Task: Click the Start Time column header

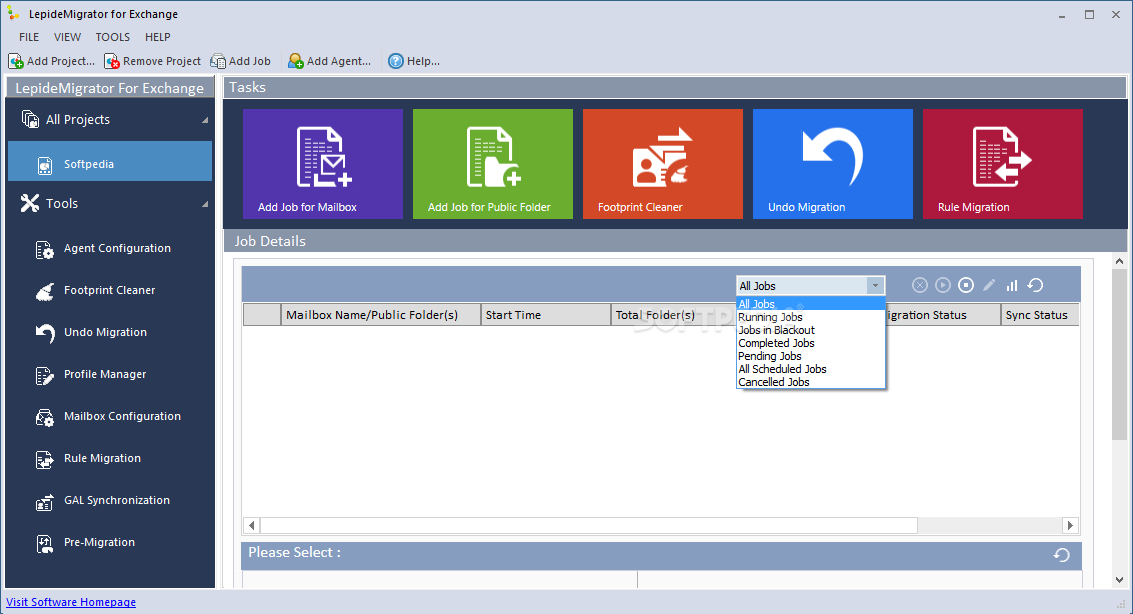Action: [x=546, y=315]
